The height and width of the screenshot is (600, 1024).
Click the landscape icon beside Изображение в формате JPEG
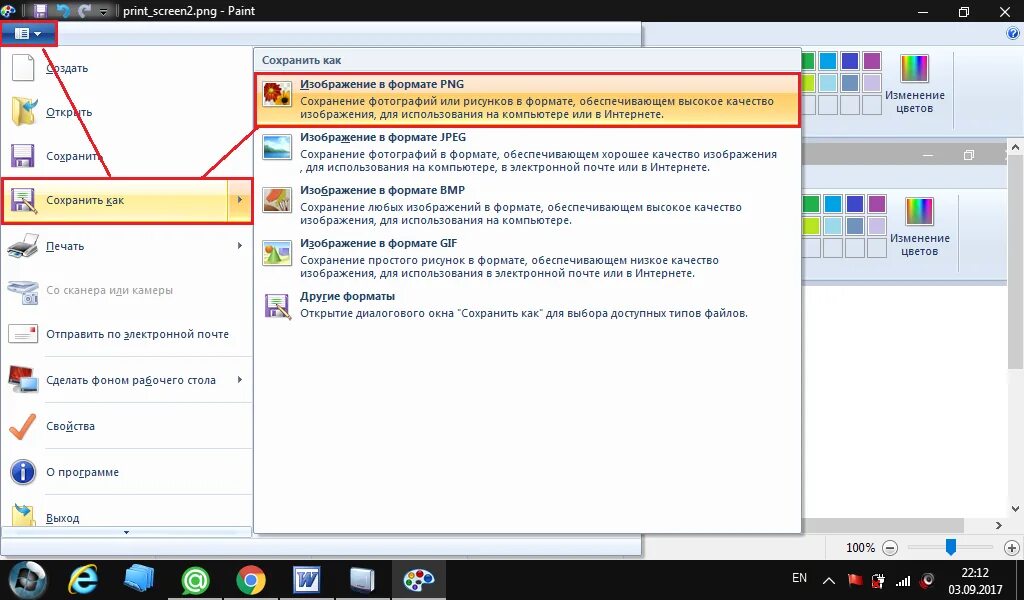pos(277,147)
